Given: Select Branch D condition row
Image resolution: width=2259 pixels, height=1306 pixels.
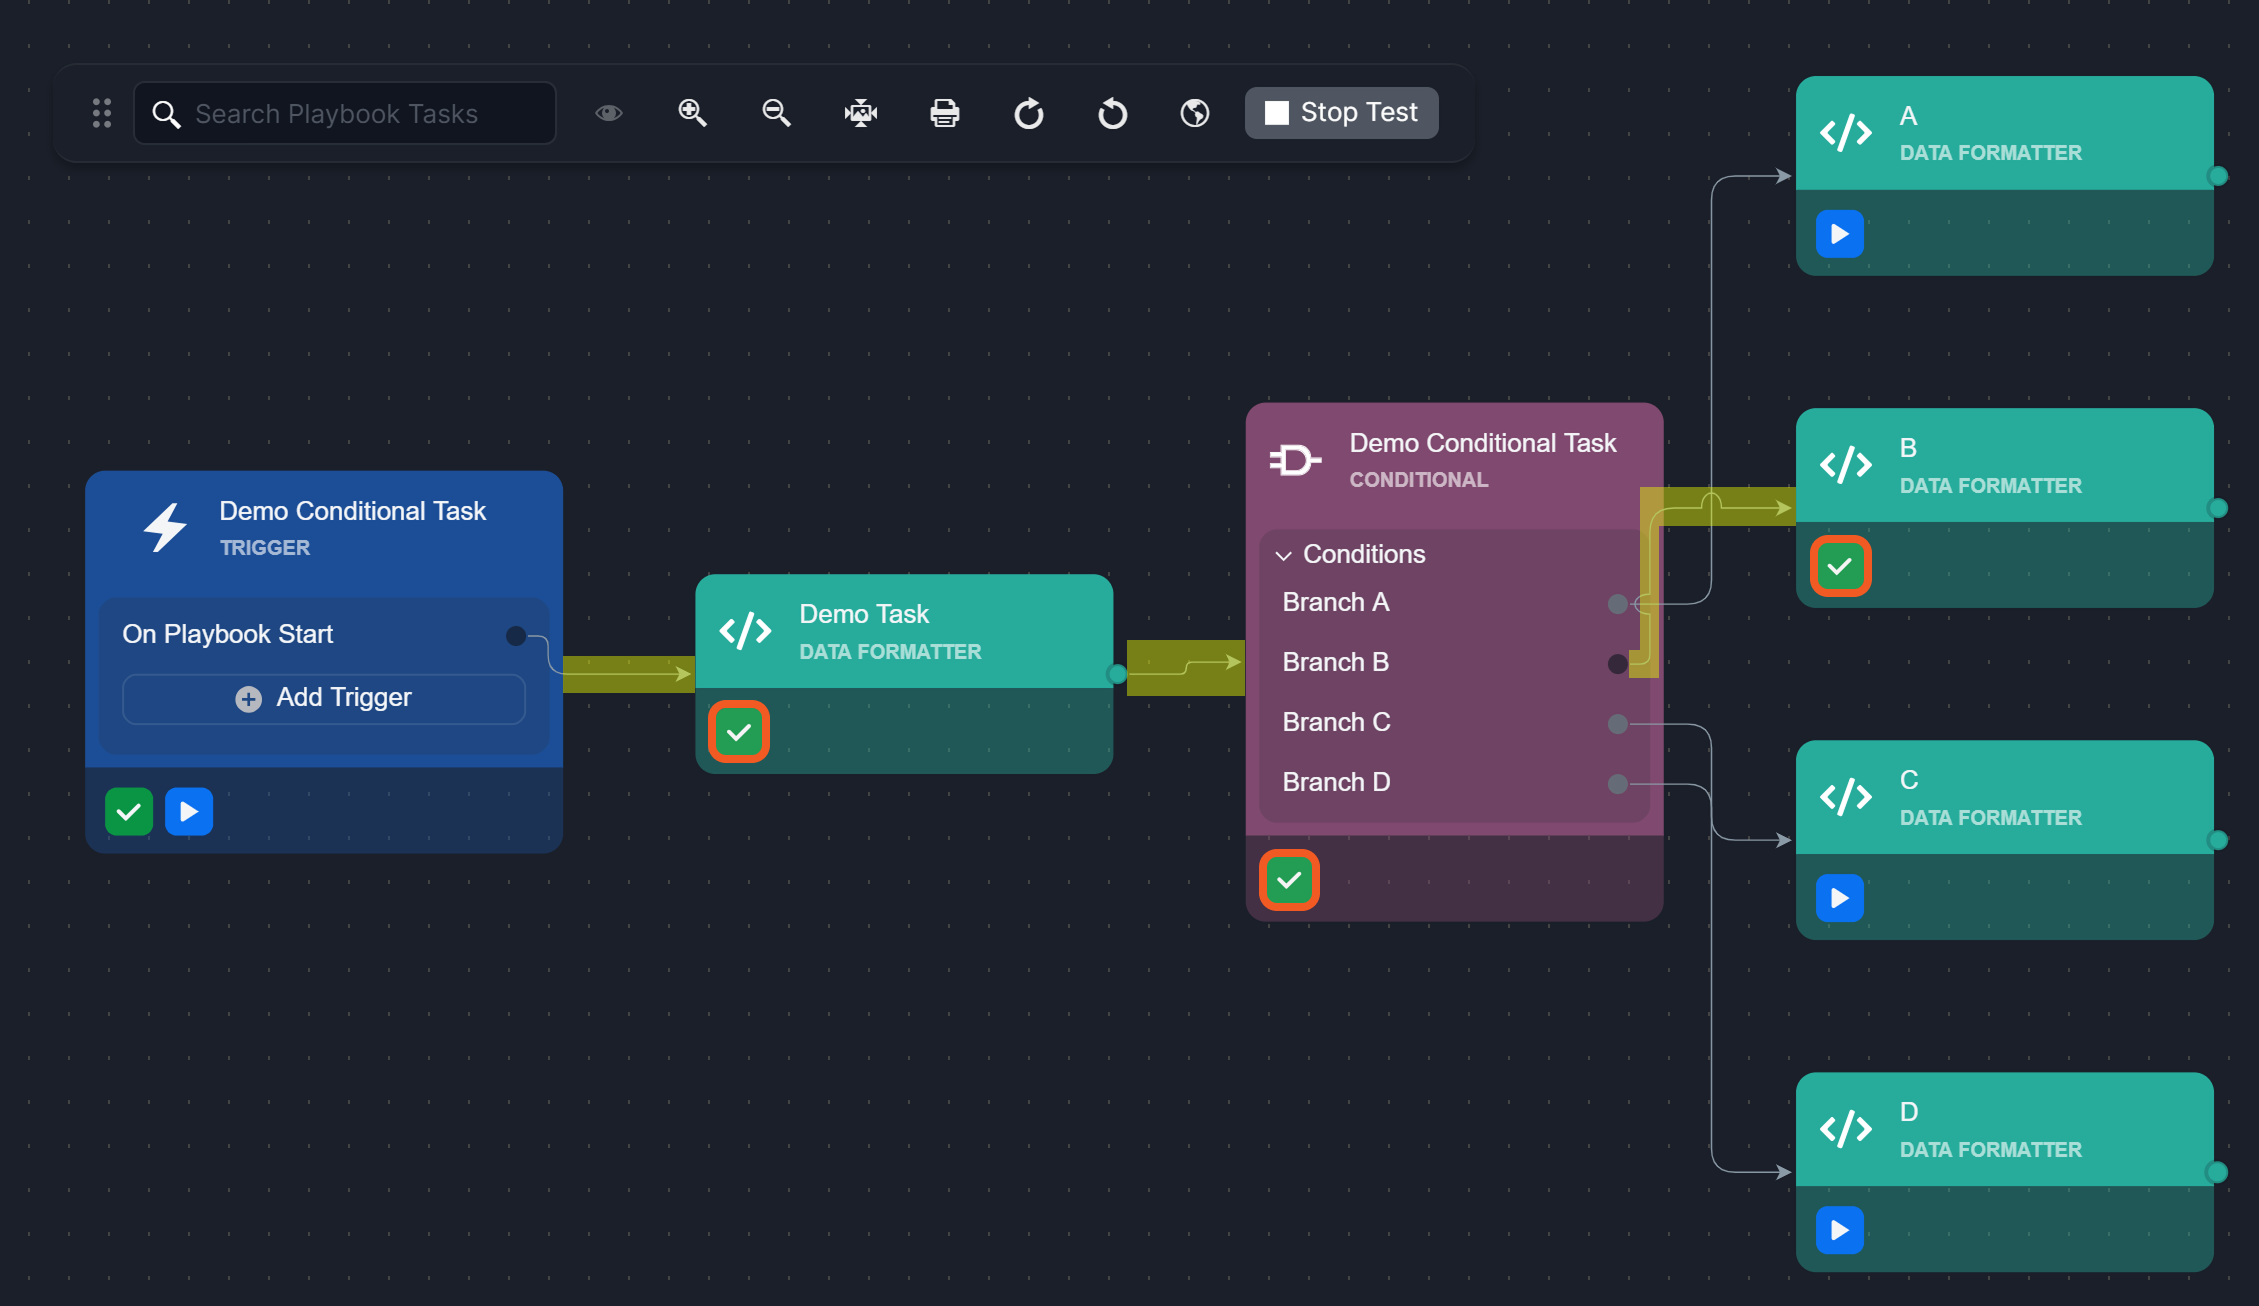Looking at the screenshot, I should pyautogui.click(x=1336, y=782).
